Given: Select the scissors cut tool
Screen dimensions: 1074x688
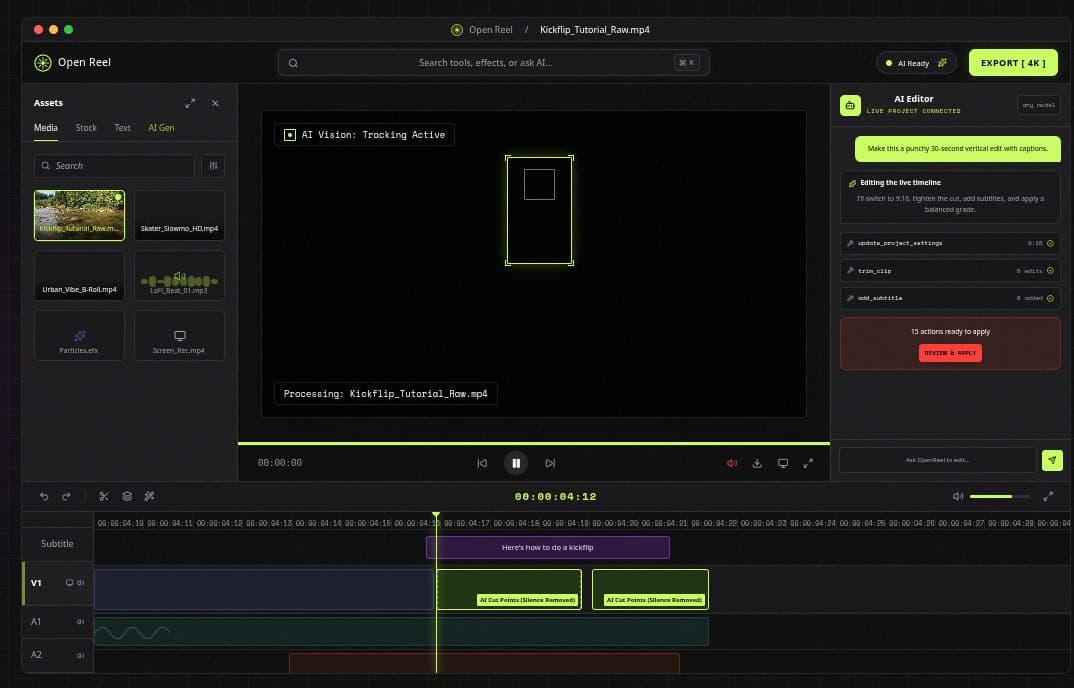Looking at the screenshot, I should [x=104, y=496].
